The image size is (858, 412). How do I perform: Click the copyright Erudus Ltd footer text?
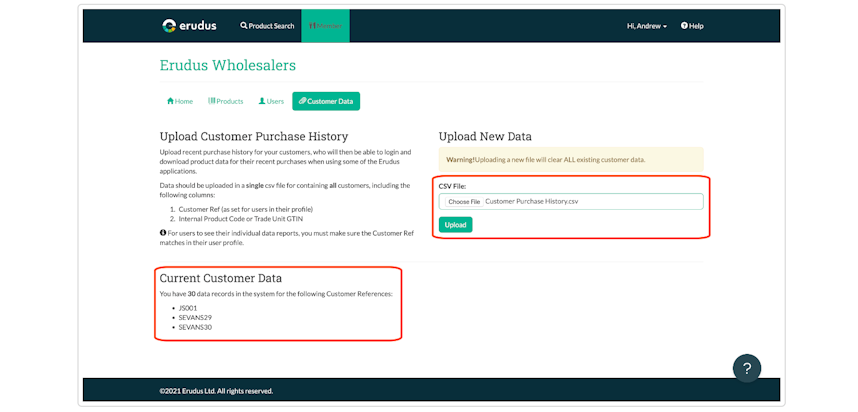click(x=216, y=391)
